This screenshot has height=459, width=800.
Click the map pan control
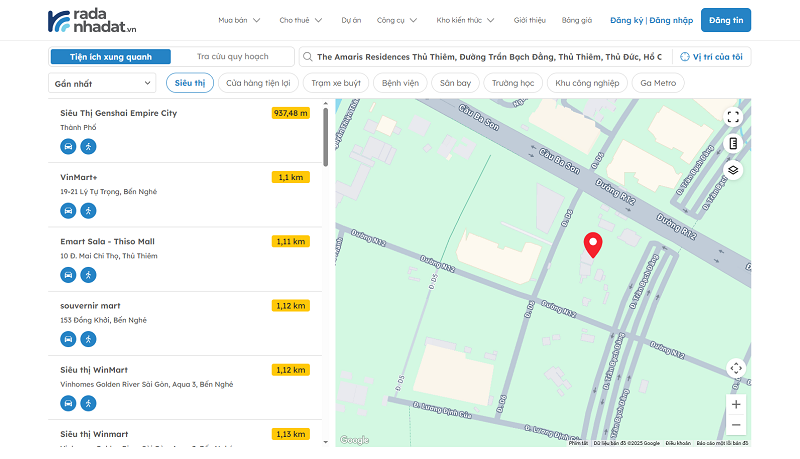click(x=736, y=368)
